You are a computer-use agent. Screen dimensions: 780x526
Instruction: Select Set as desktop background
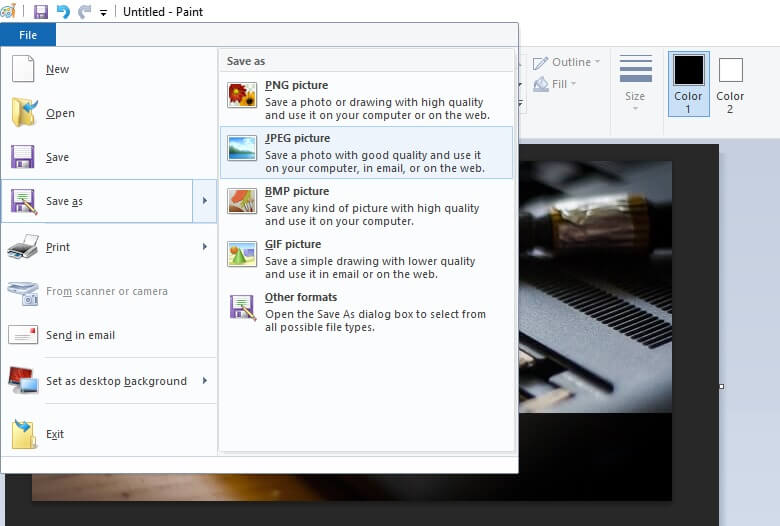point(109,381)
